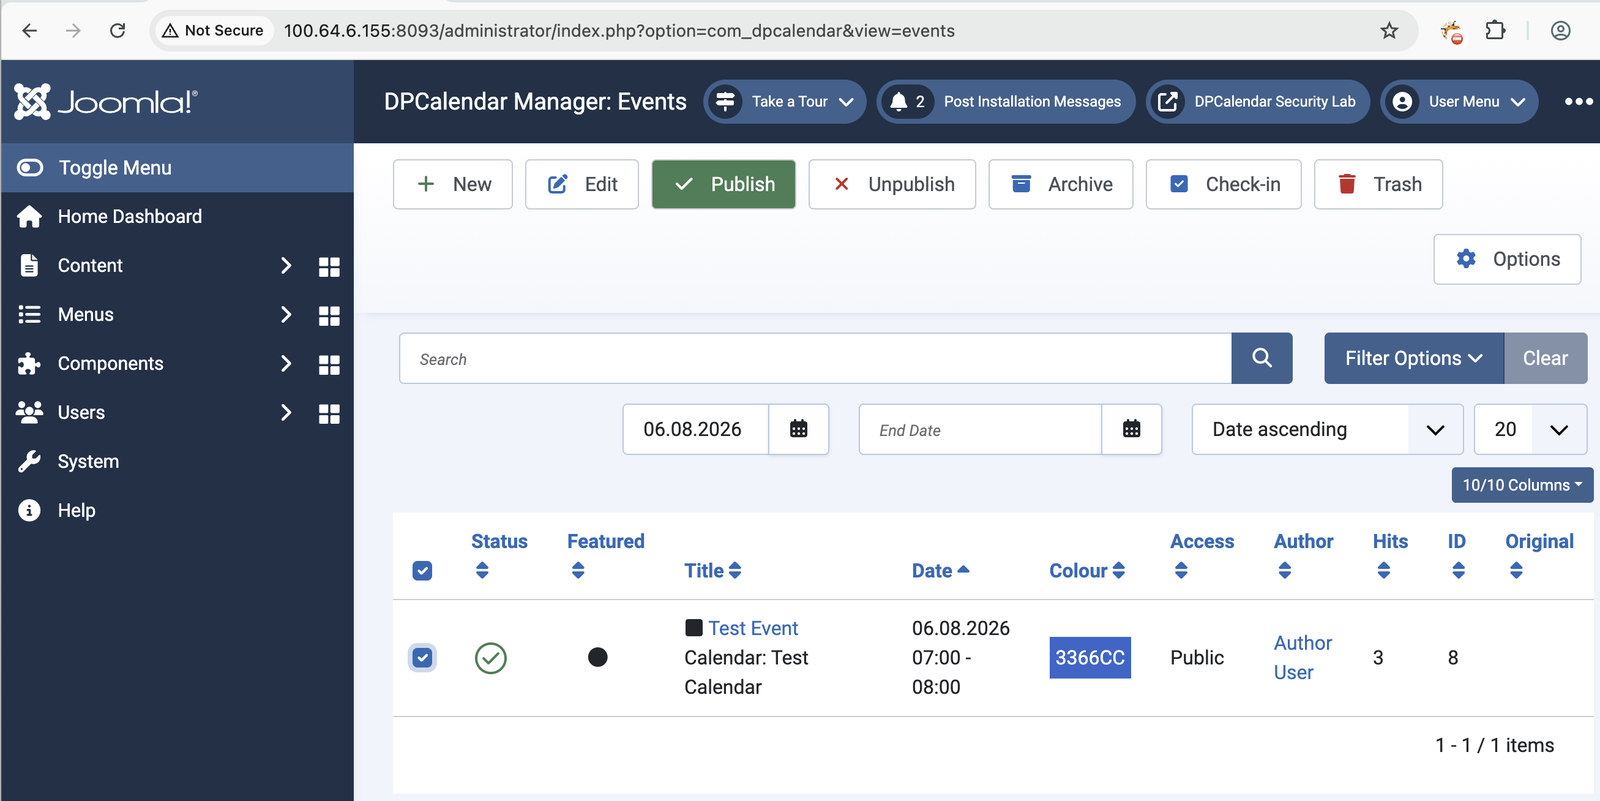This screenshot has height=801, width=1600.
Task: Open browser profile avatar
Action: [1560, 31]
